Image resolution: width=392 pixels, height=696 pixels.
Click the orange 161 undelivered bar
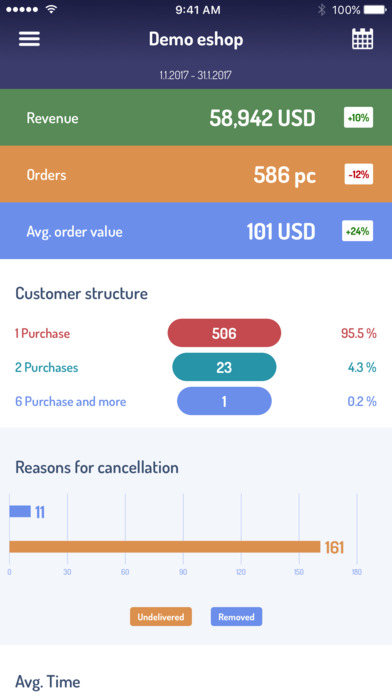[165, 547]
